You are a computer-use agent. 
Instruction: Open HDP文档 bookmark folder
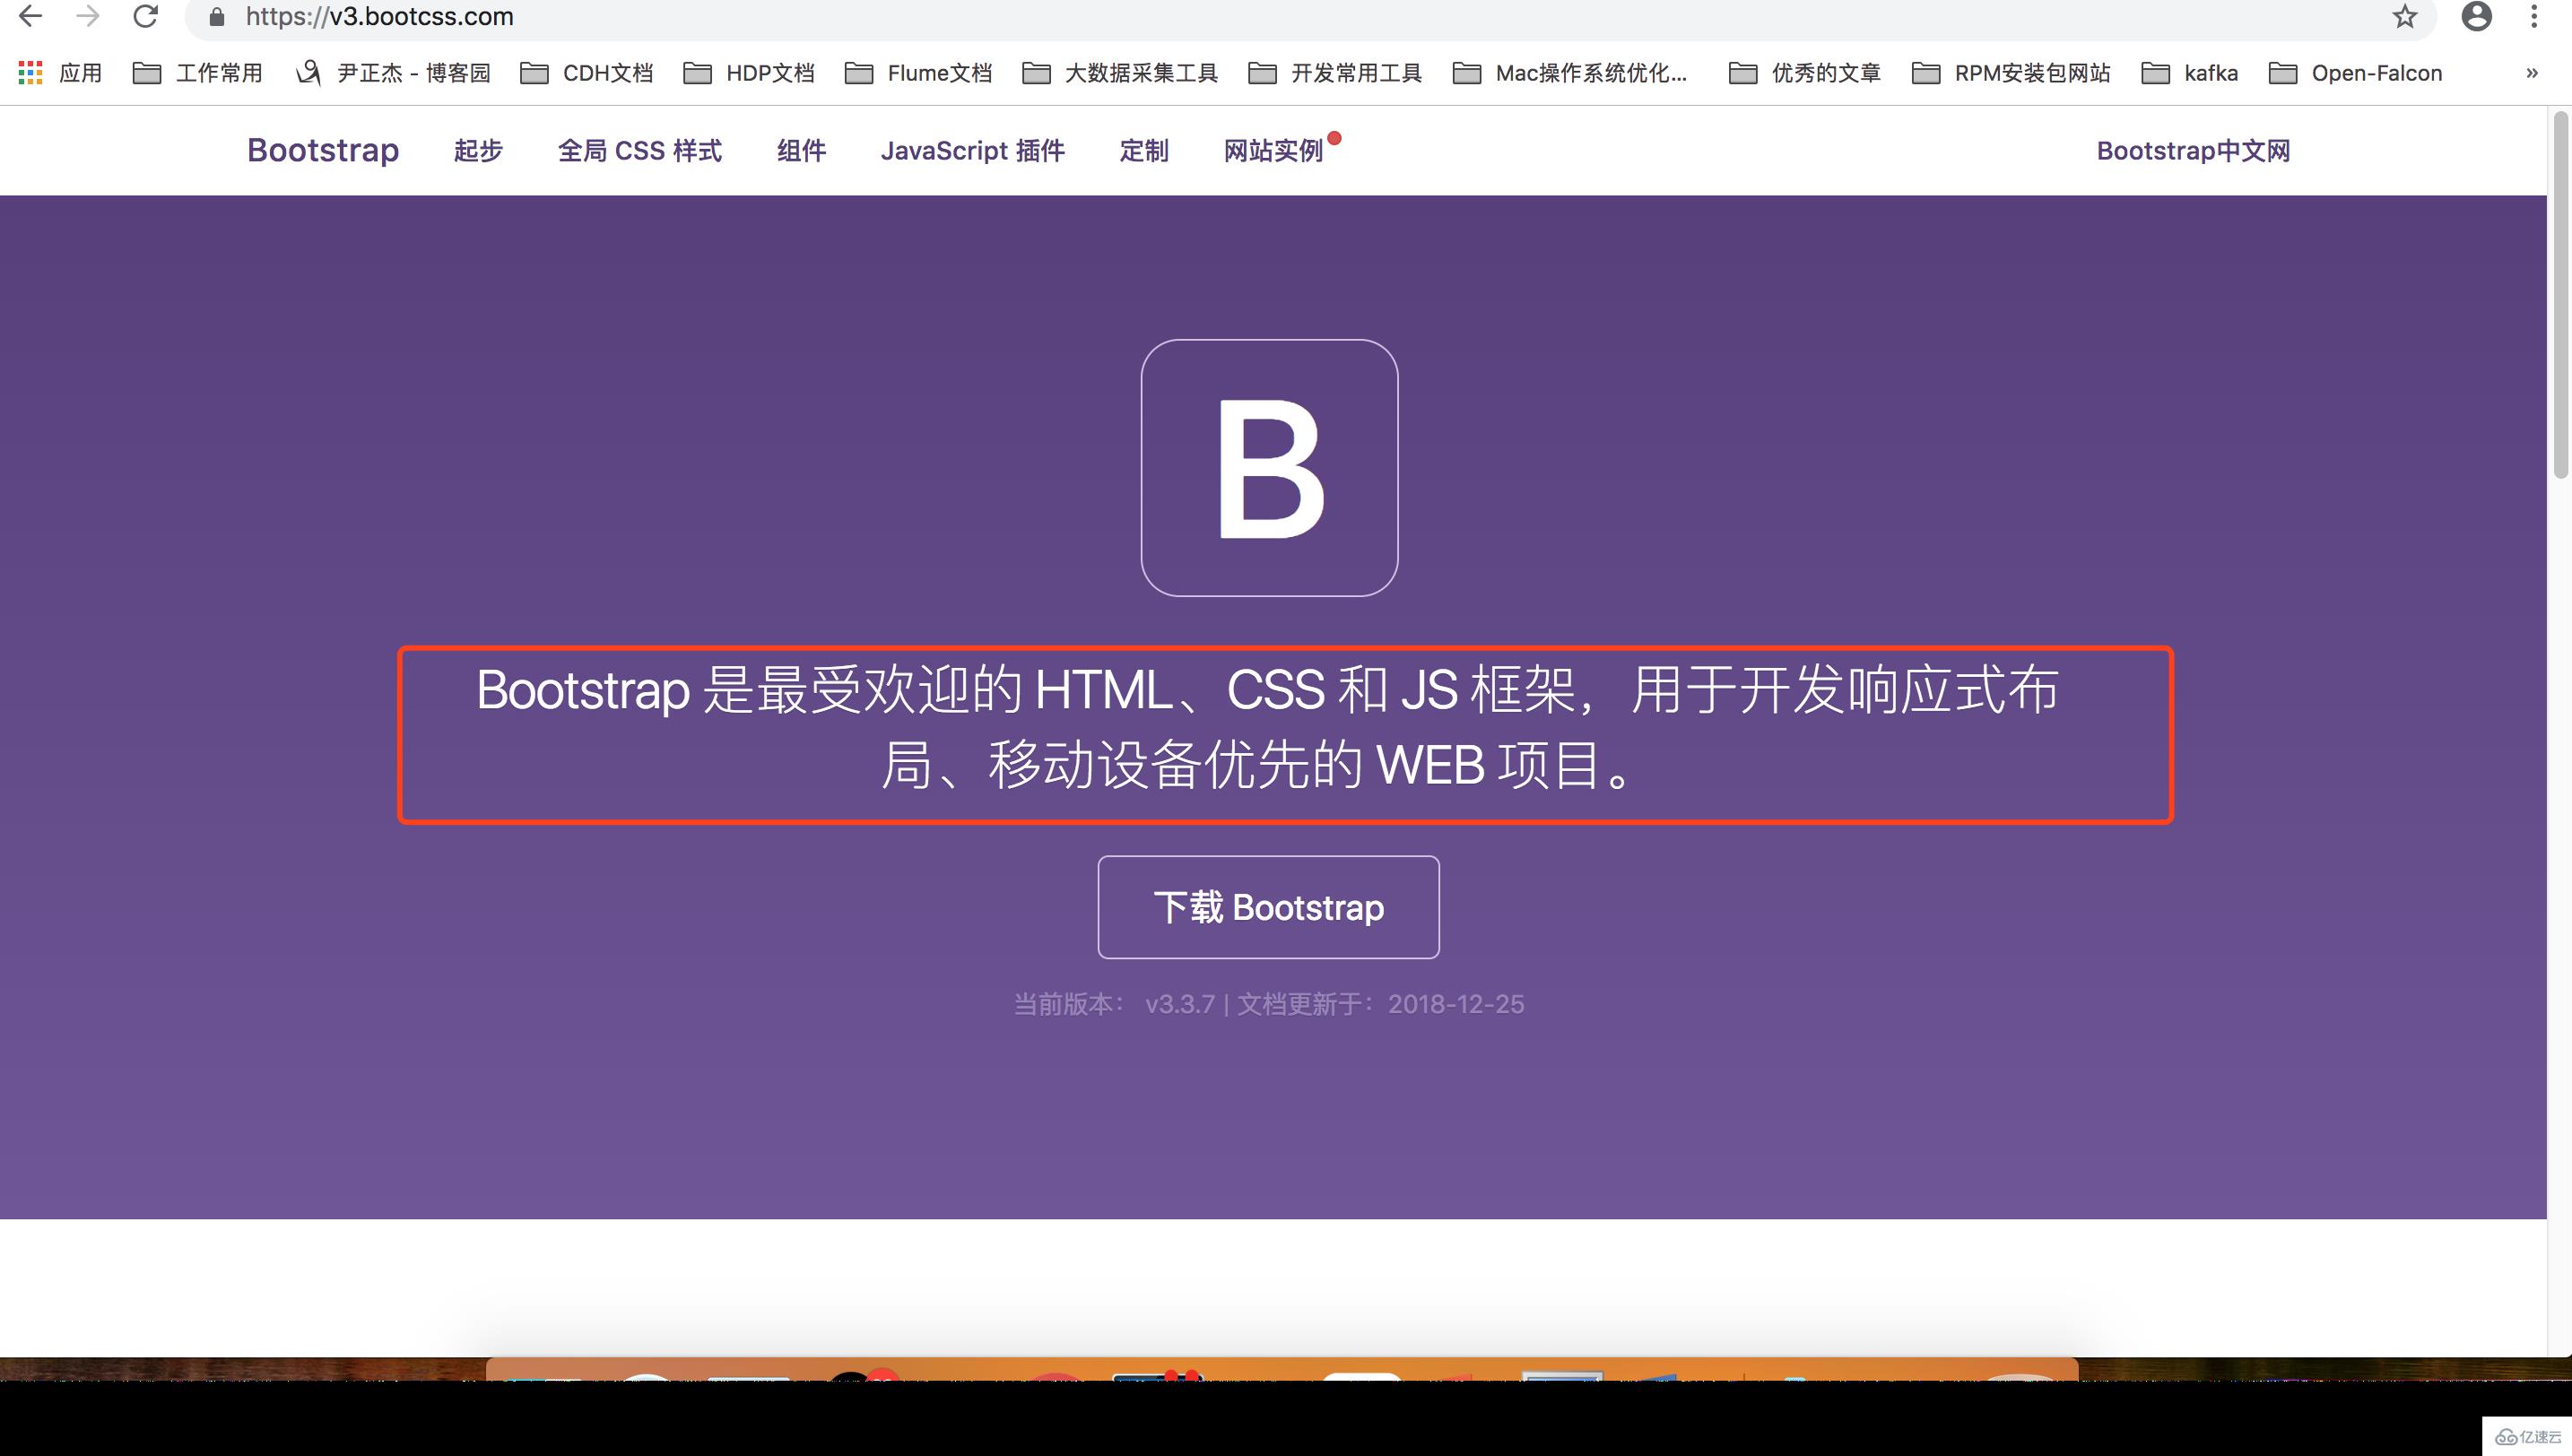click(748, 73)
